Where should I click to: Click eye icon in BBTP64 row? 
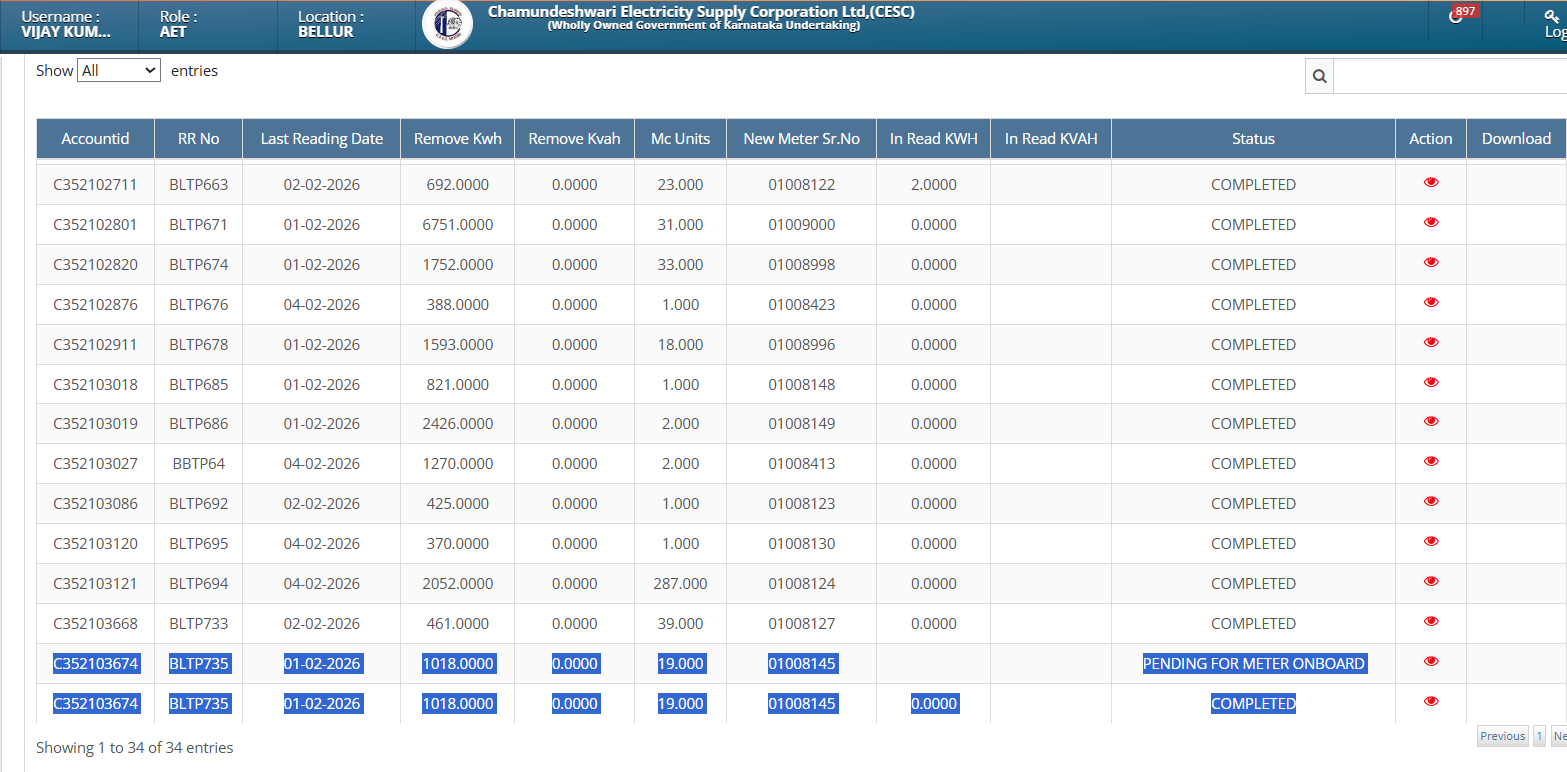[1430, 462]
